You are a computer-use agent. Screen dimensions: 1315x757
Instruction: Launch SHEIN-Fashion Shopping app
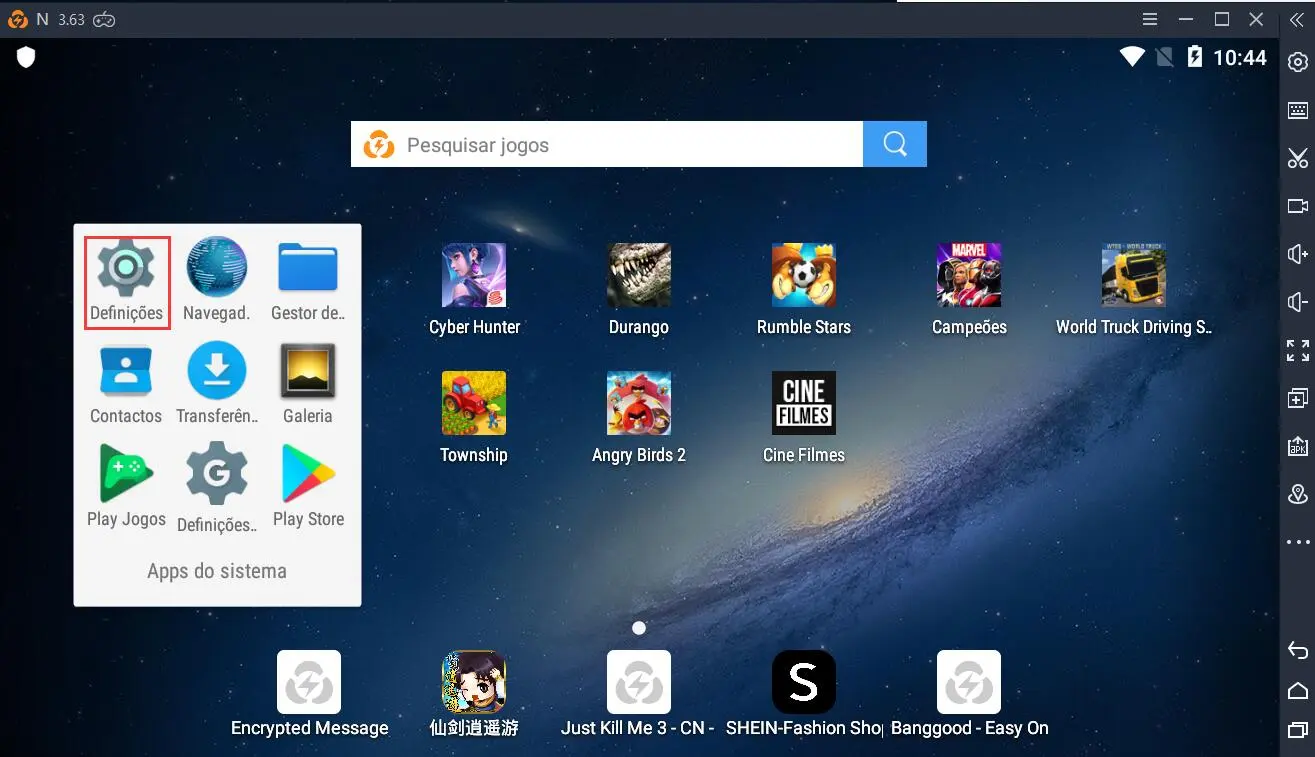[803, 694]
